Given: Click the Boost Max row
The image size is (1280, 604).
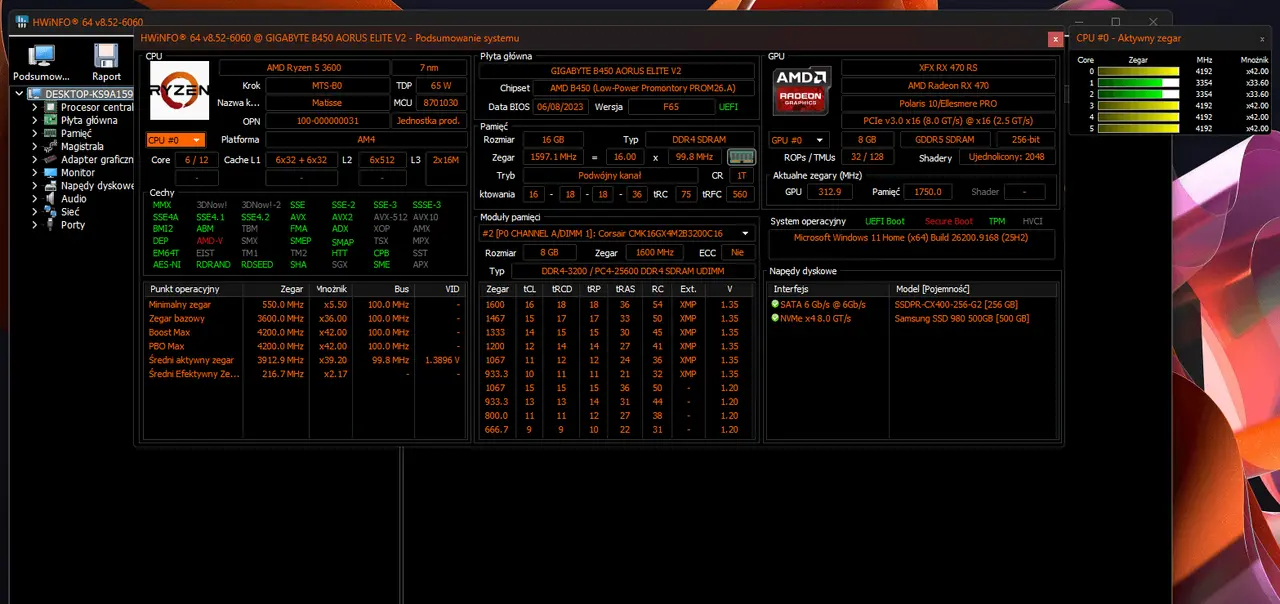Looking at the screenshot, I should coord(305,332).
